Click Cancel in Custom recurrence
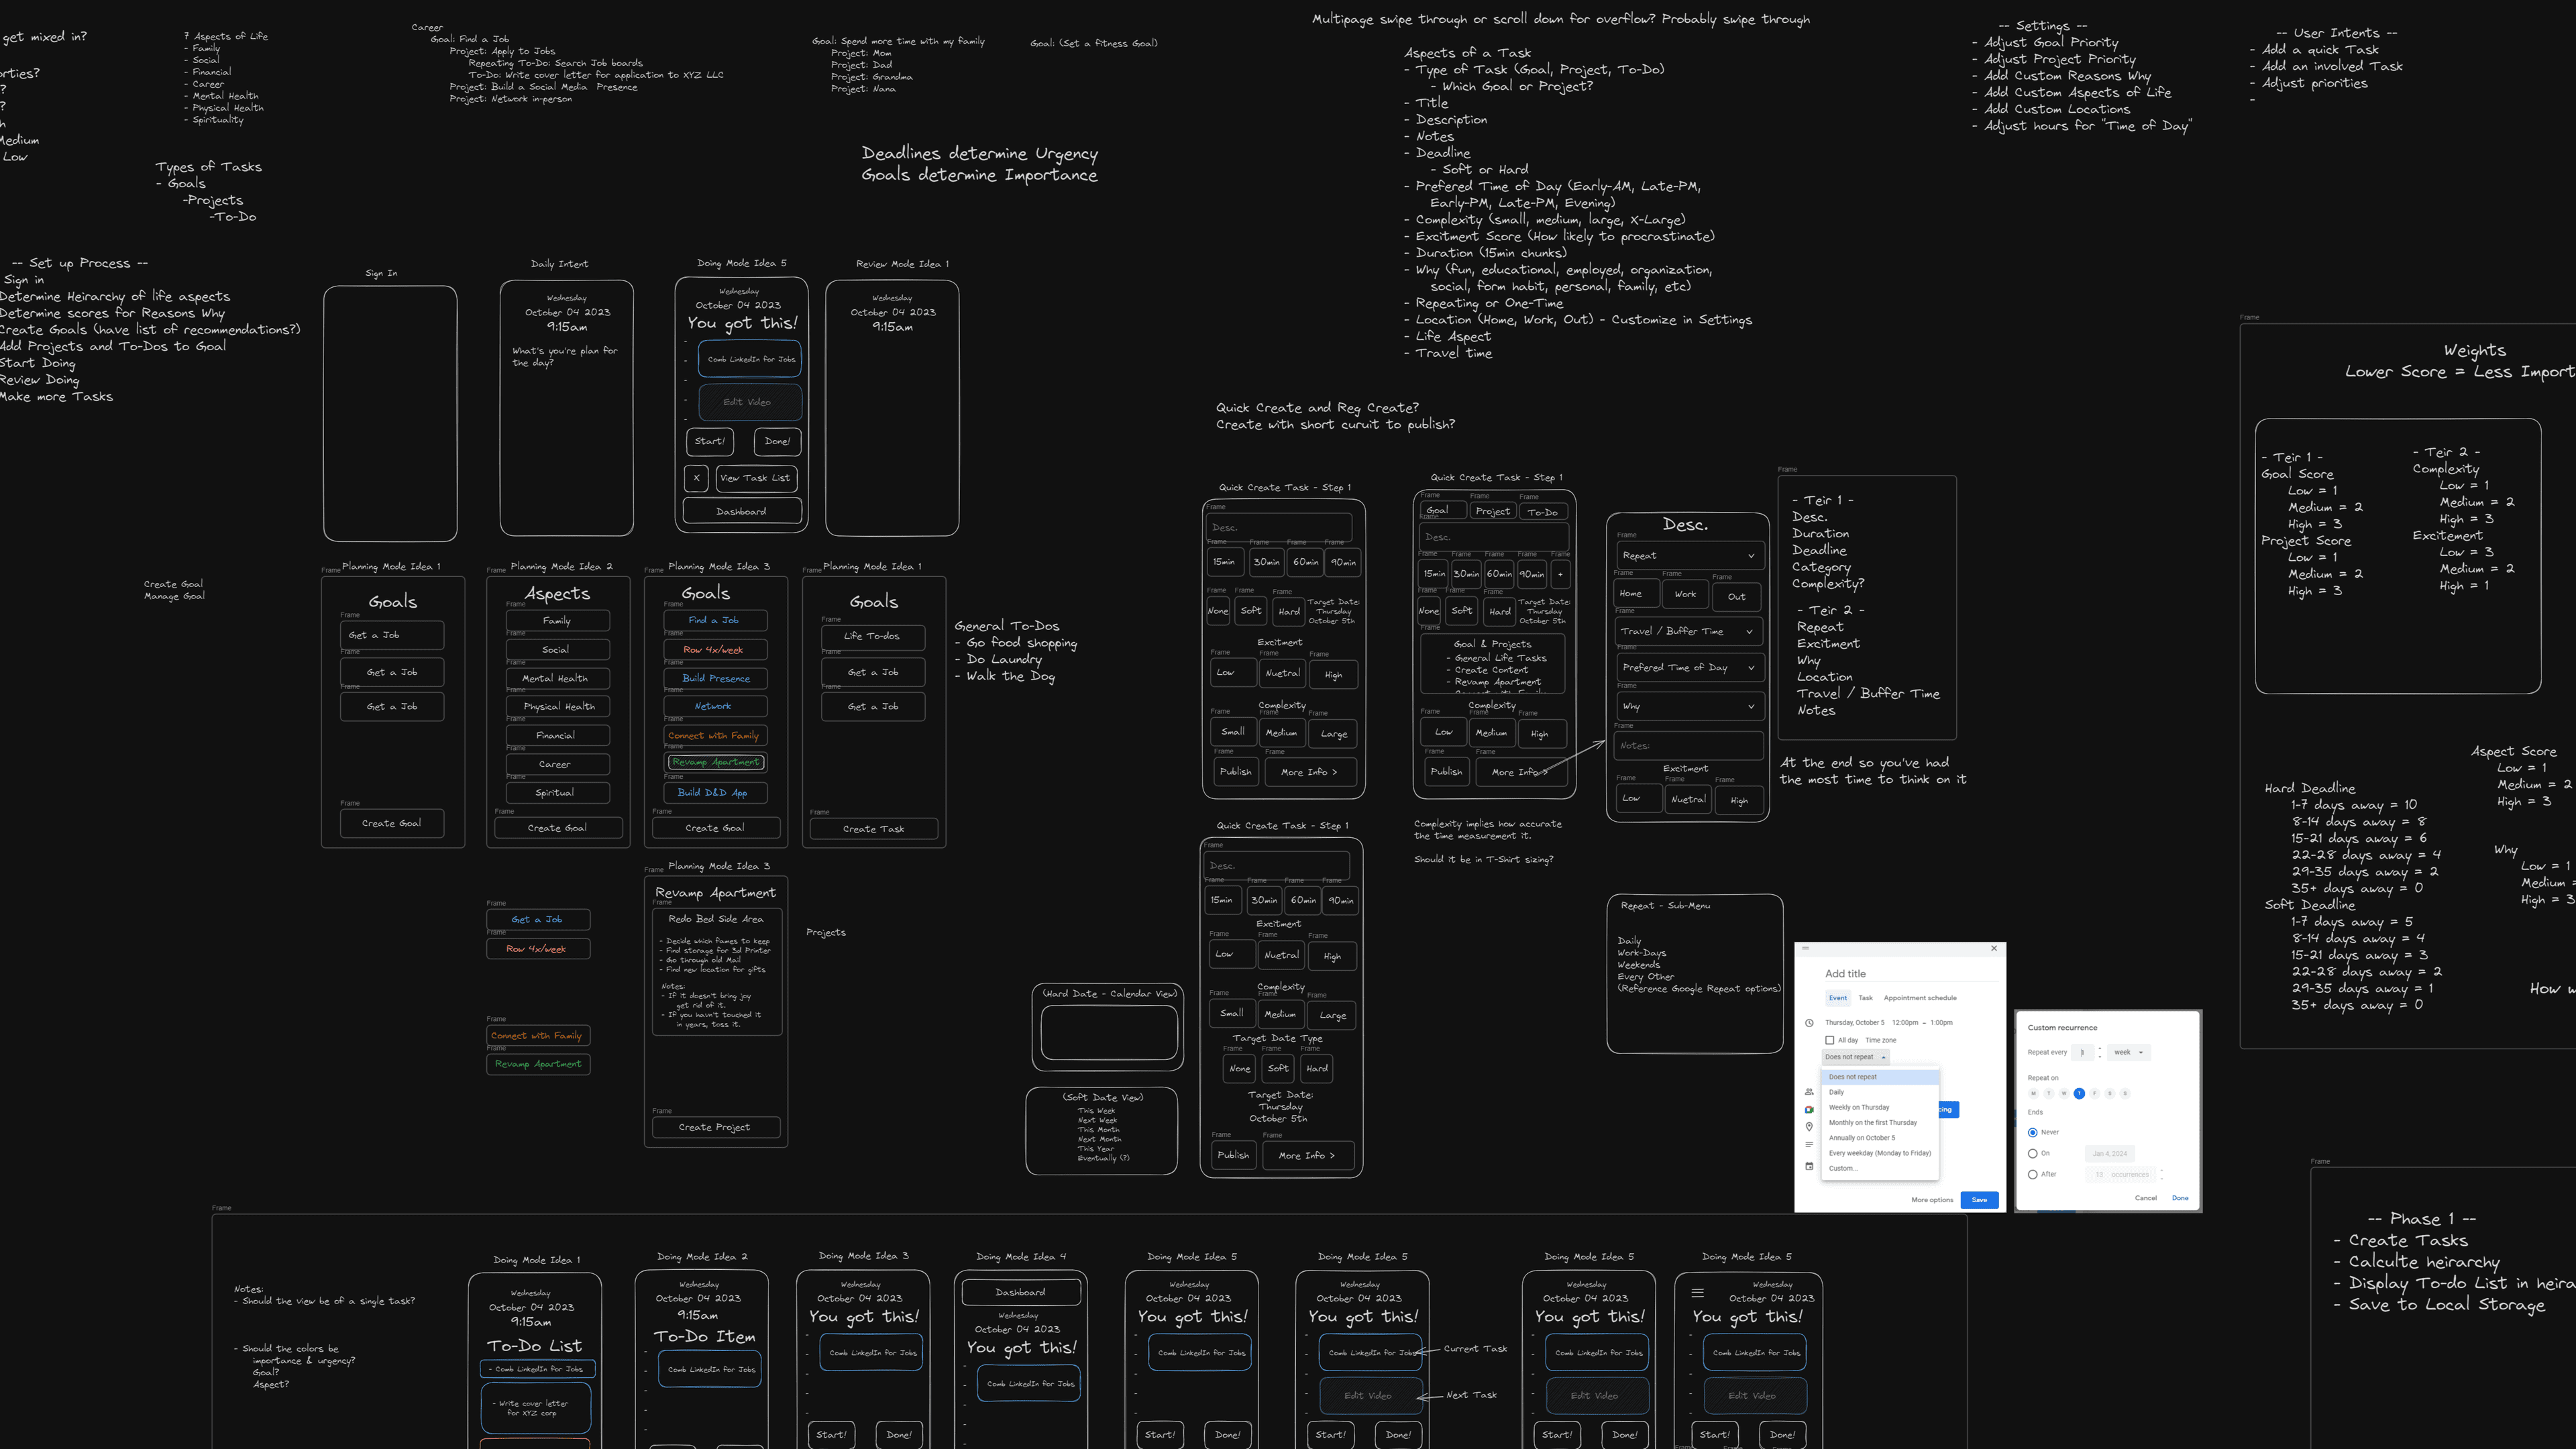 (x=2146, y=1198)
